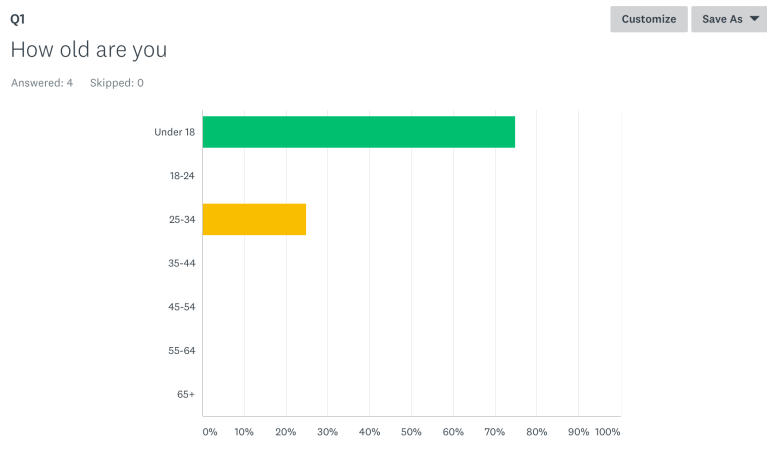Click the 20% axis tick label
The width and height of the screenshot is (767, 472).
tap(286, 432)
